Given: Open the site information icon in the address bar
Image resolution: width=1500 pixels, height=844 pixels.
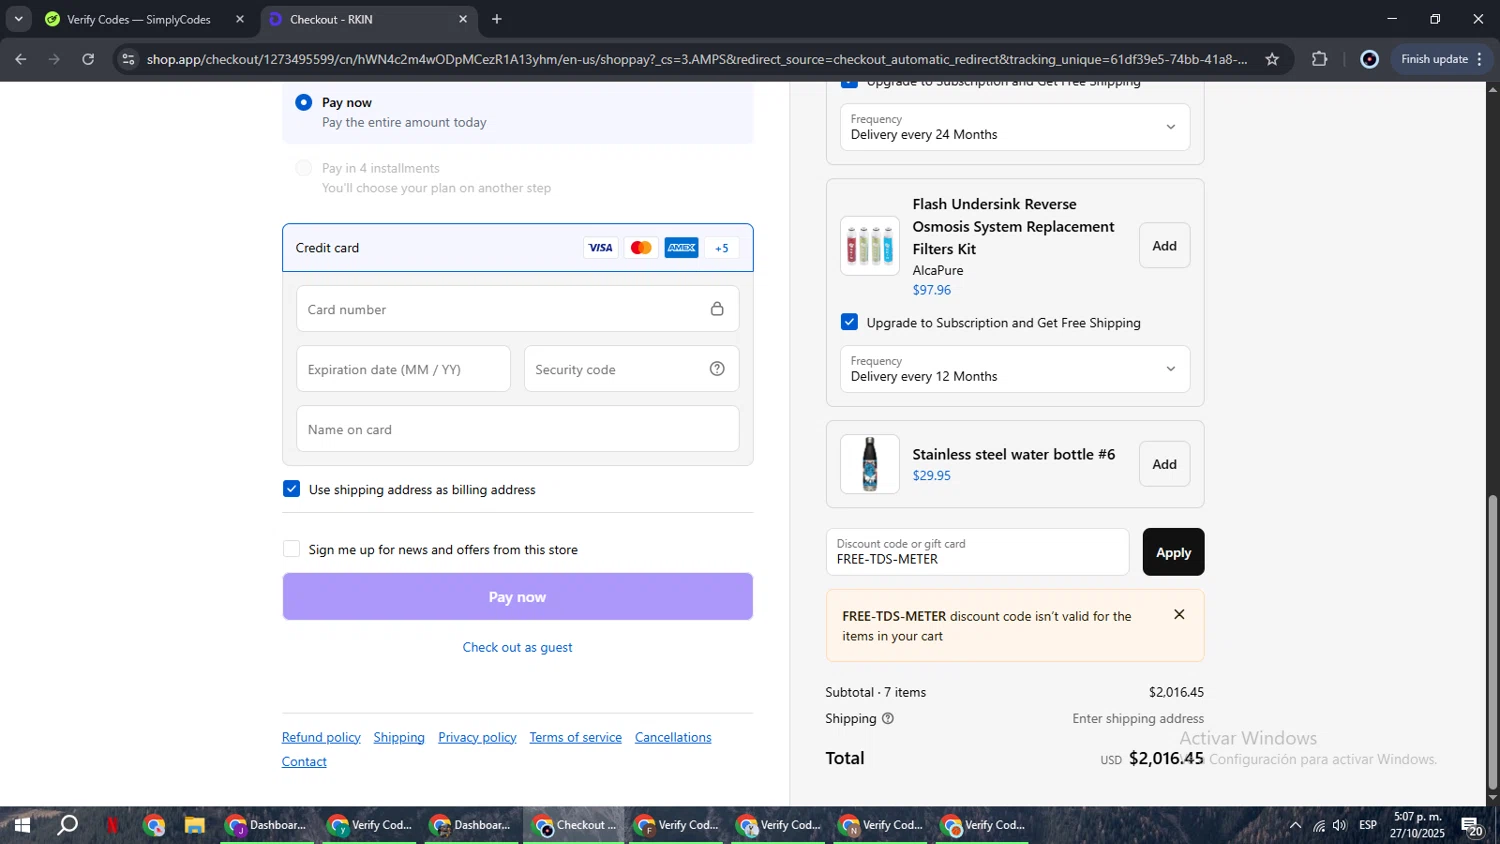Looking at the screenshot, I should point(127,59).
